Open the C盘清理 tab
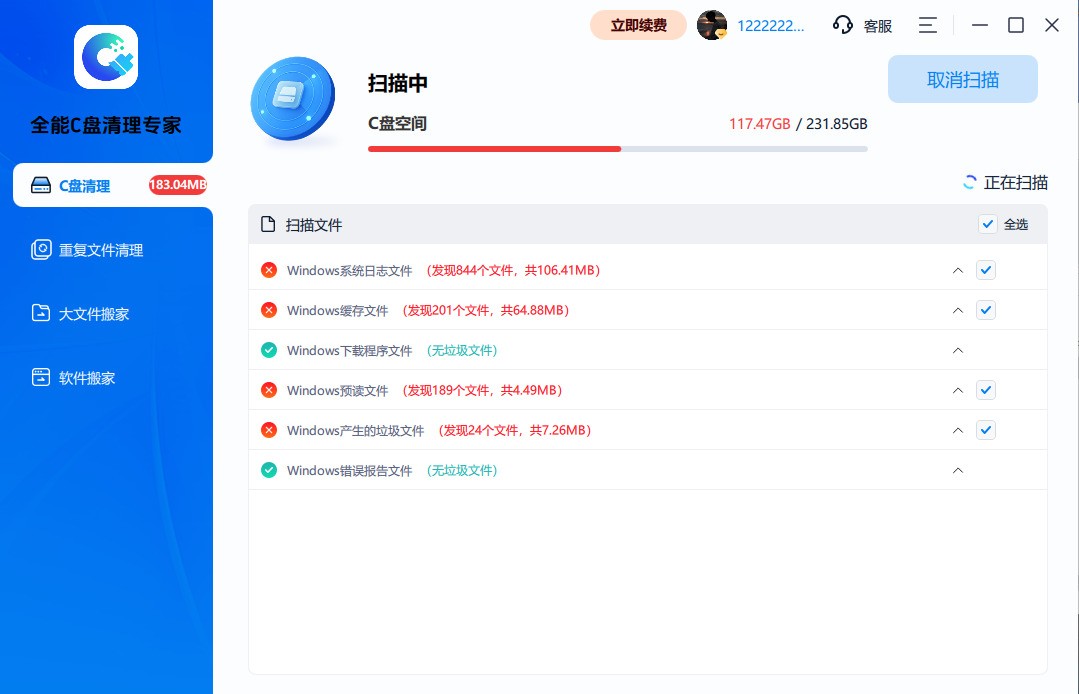Screen dimensions: 1079x694 [113, 185]
